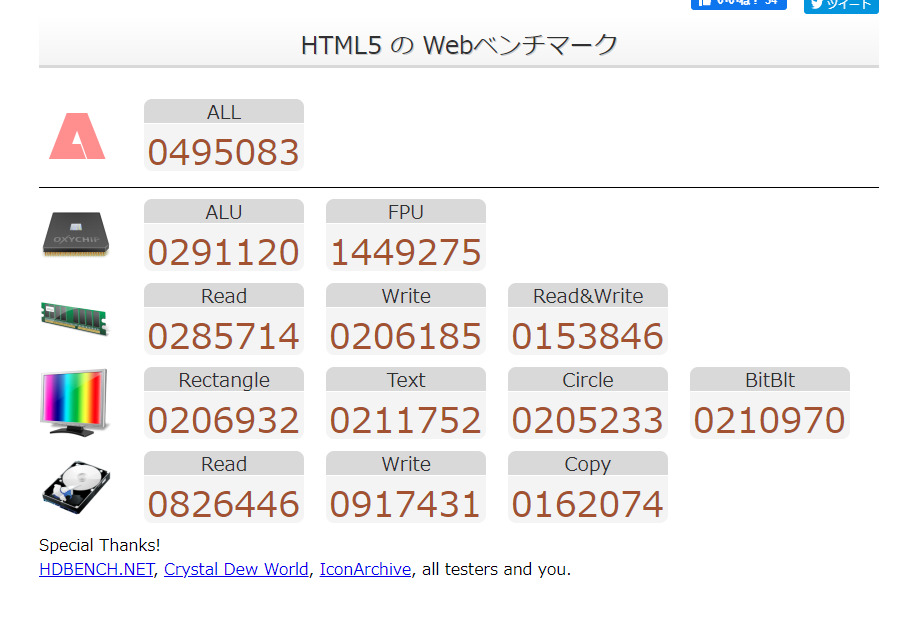Open the Crystal Dew World link
This screenshot has width=922, height=623.
tap(236, 569)
